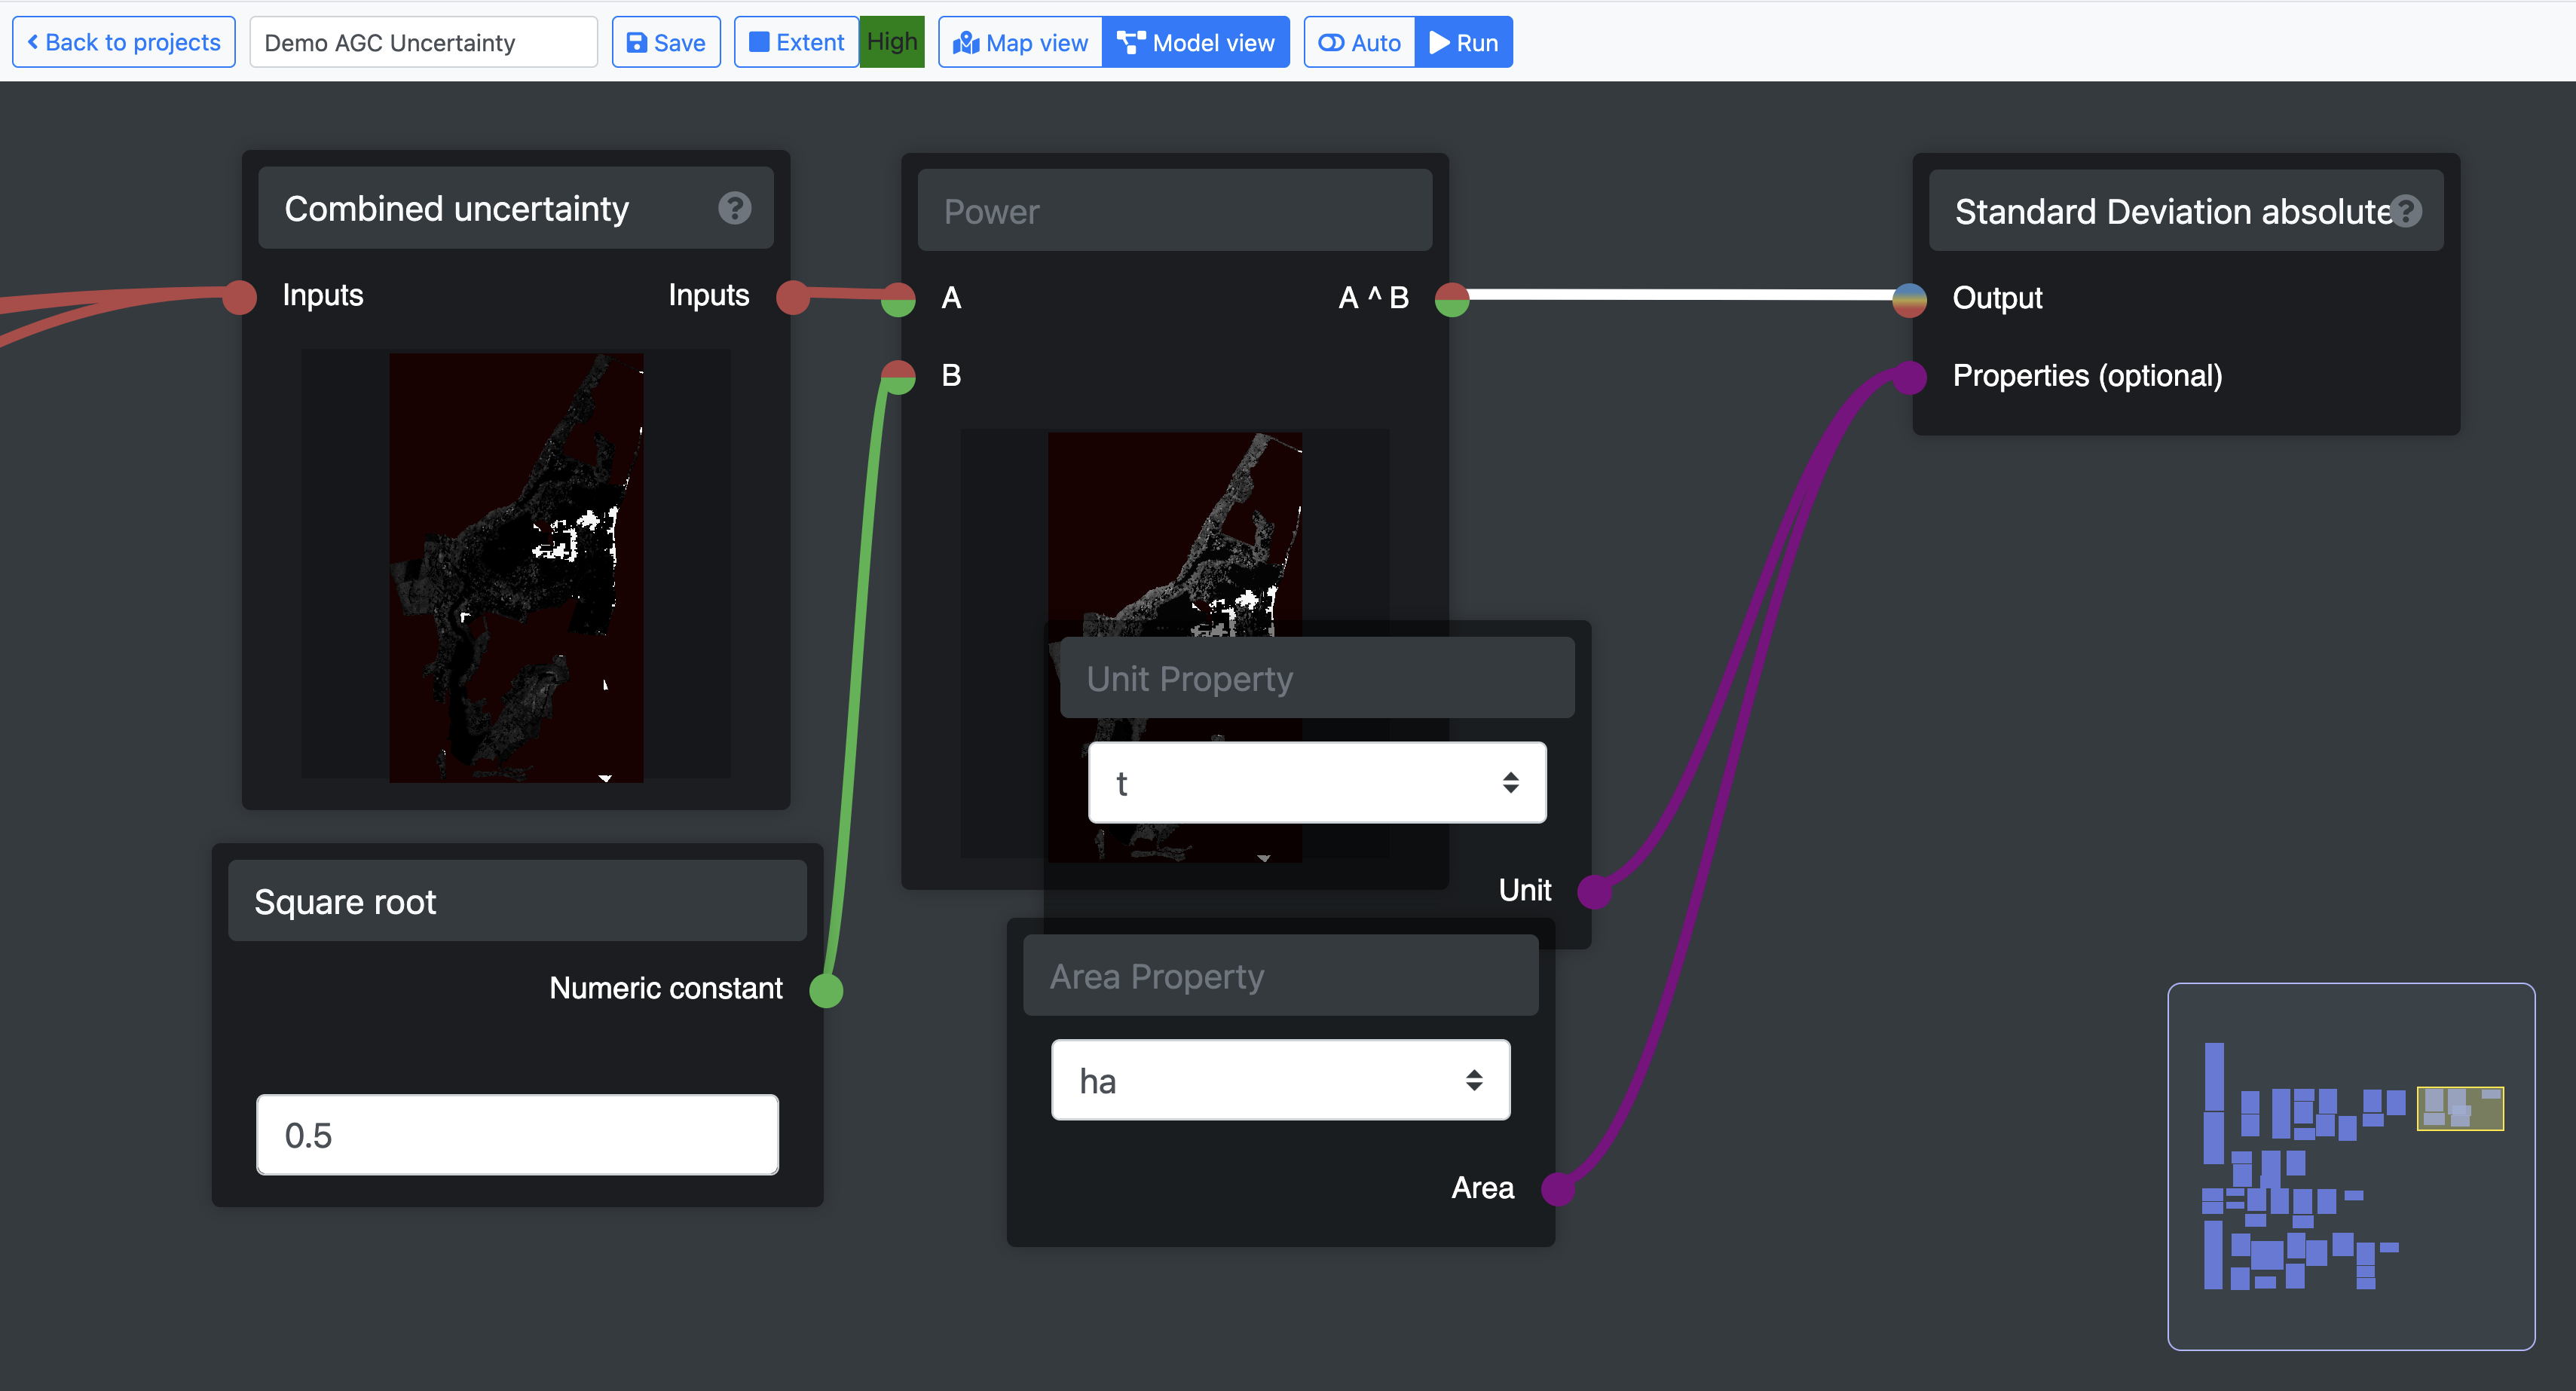This screenshot has width=2576, height=1391.
Task: Click the Extent toggle button
Action: click(x=797, y=42)
